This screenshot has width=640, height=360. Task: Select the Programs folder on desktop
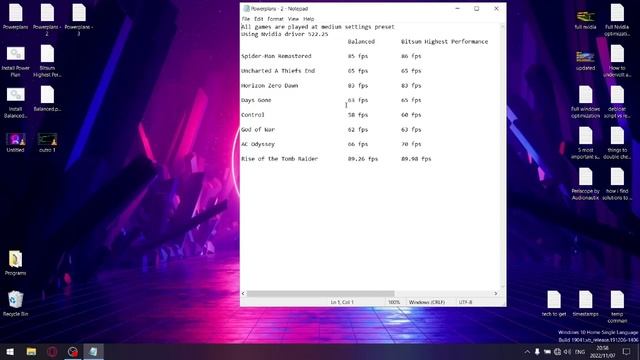click(x=16, y=263)
